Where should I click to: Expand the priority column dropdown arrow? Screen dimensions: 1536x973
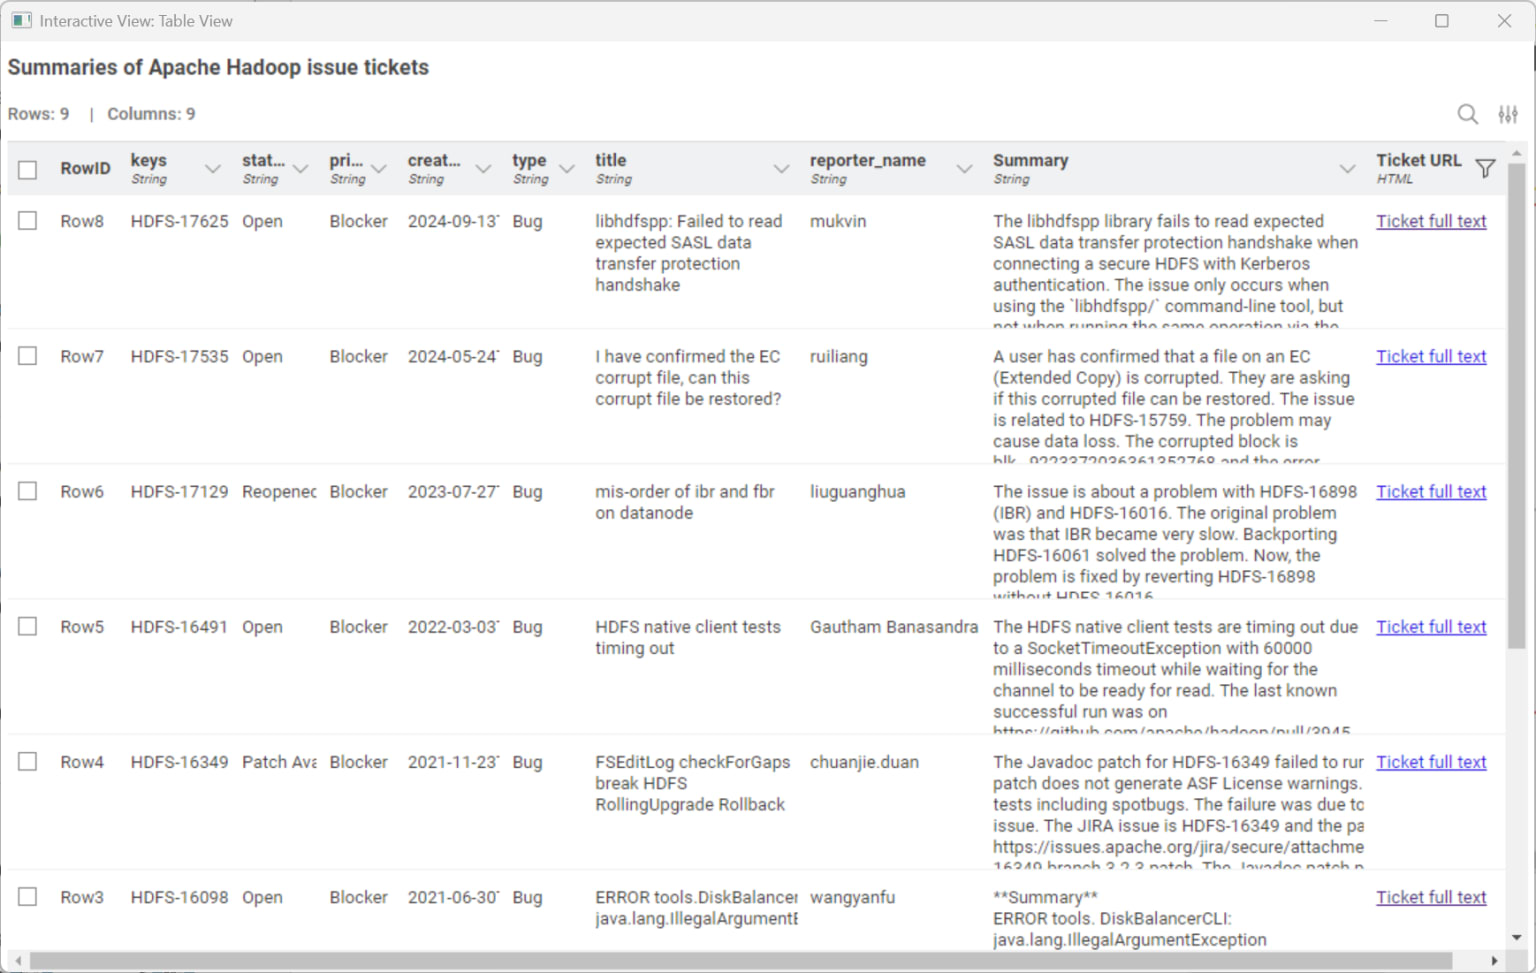(x=378, y=169)
